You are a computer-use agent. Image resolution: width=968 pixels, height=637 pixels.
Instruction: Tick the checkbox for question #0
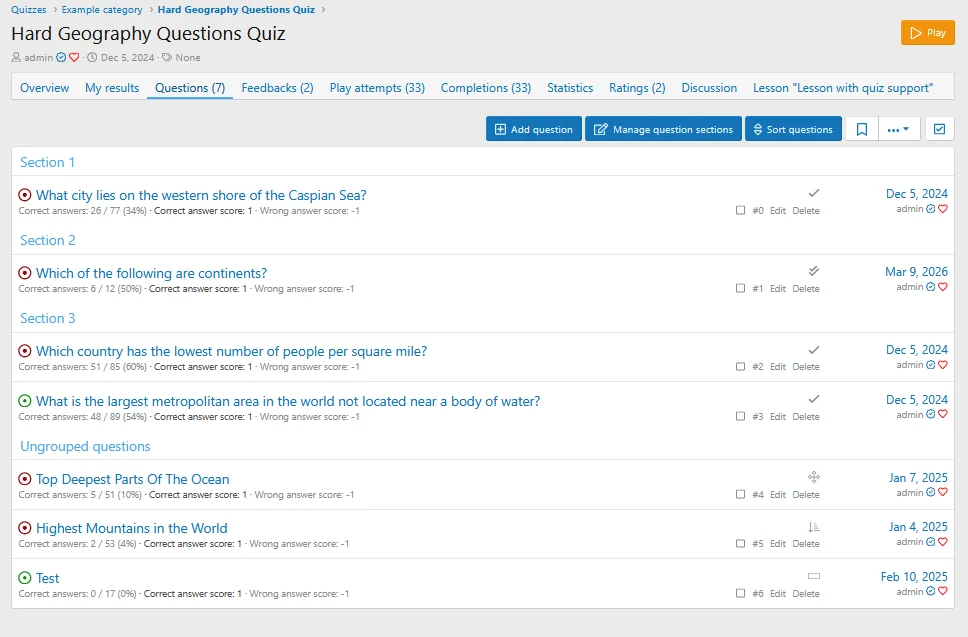point(740,210)
